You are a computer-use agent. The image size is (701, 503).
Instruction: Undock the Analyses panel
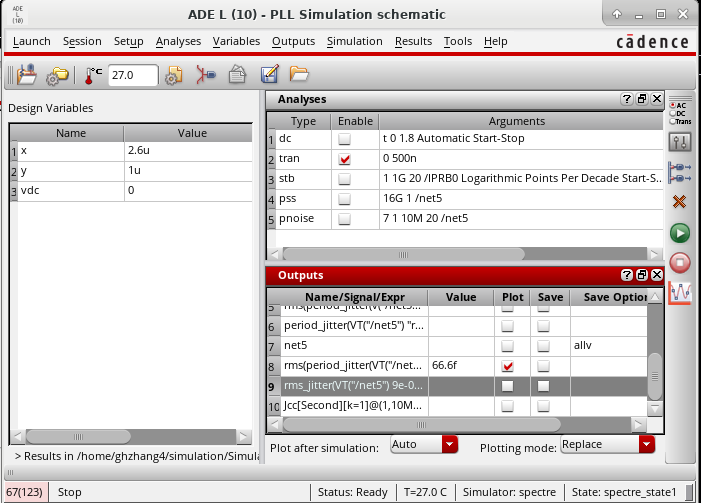[x=642, y=99]
